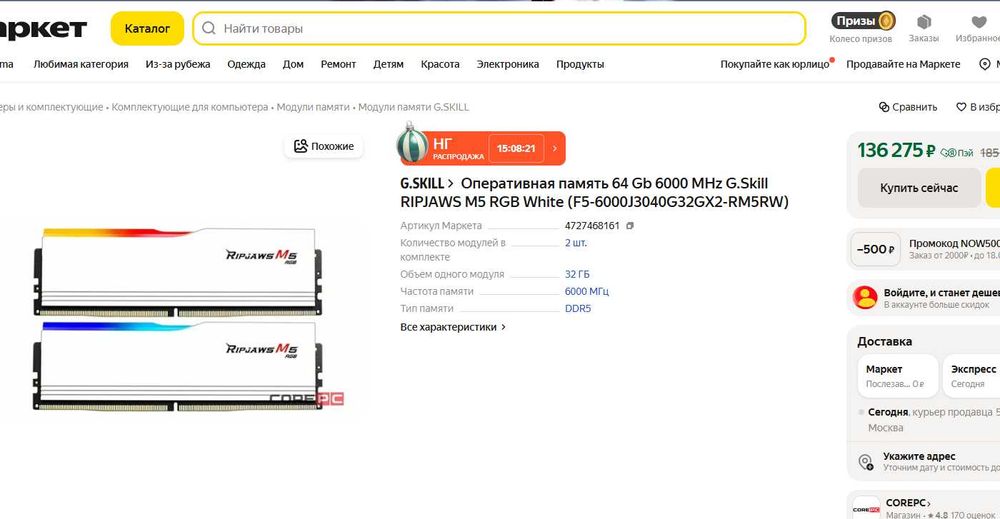Click the COREPC store logo
1000x519 pixels.
tap(866, 508)
